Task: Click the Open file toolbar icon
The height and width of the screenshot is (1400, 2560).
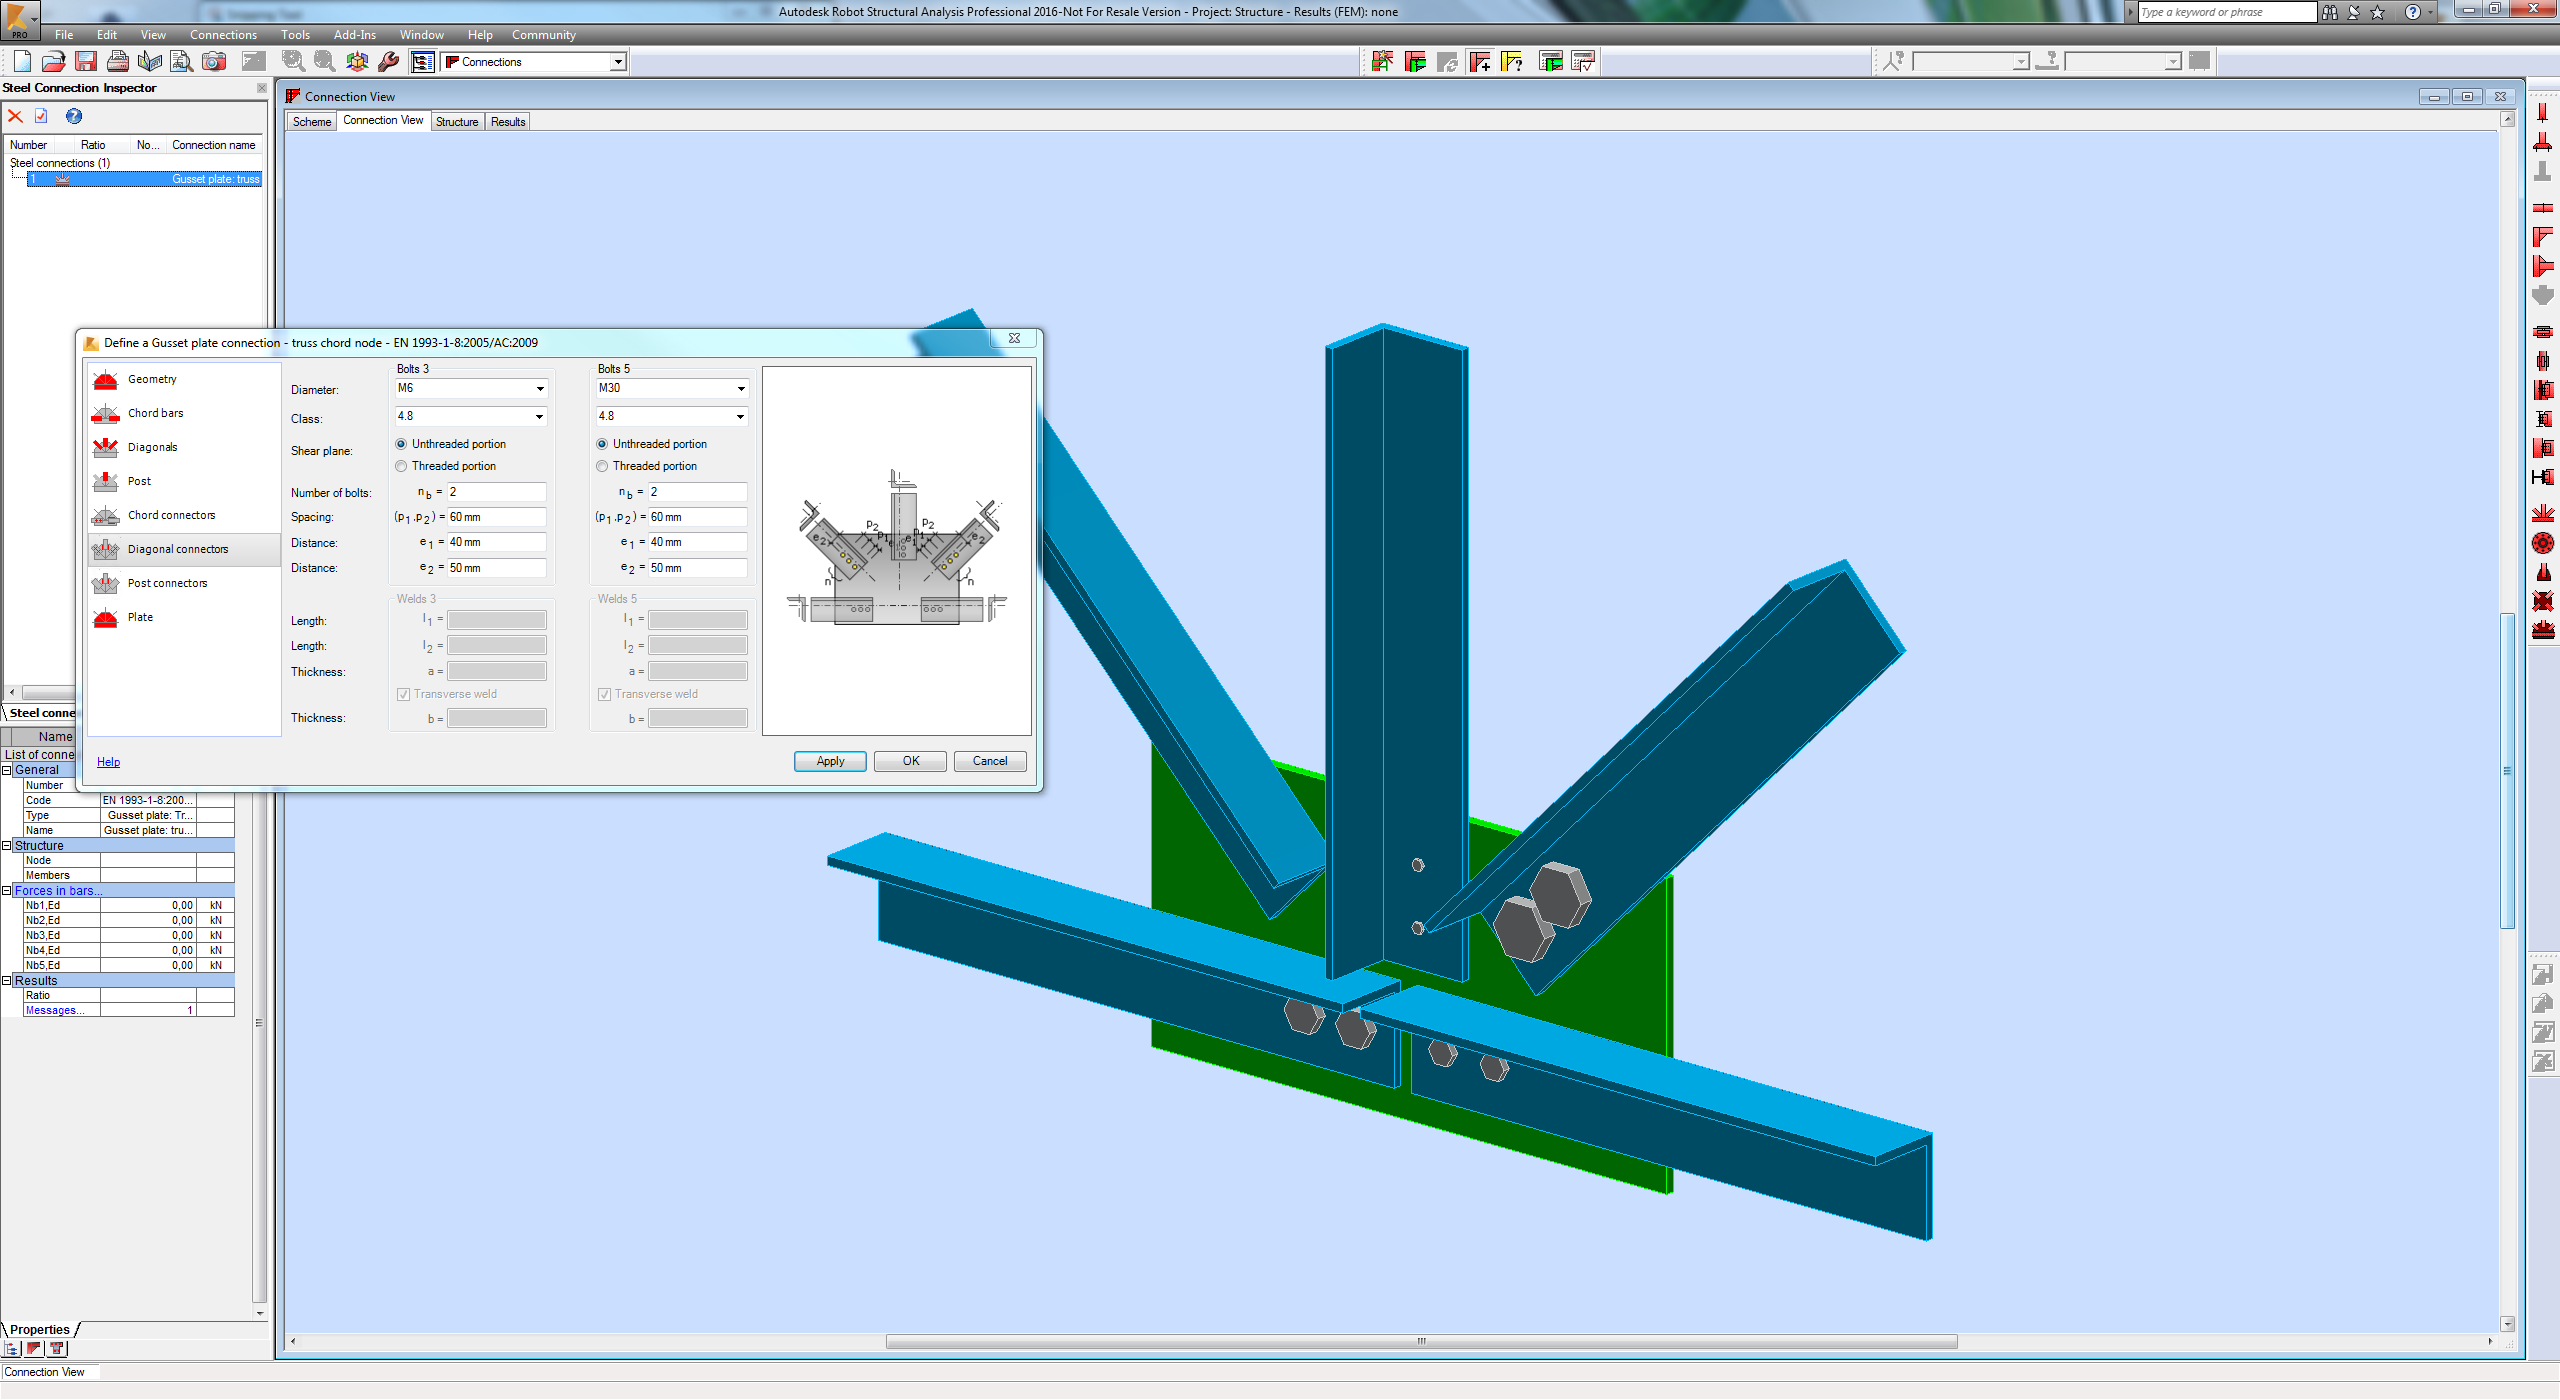Action: click(54, 62)
